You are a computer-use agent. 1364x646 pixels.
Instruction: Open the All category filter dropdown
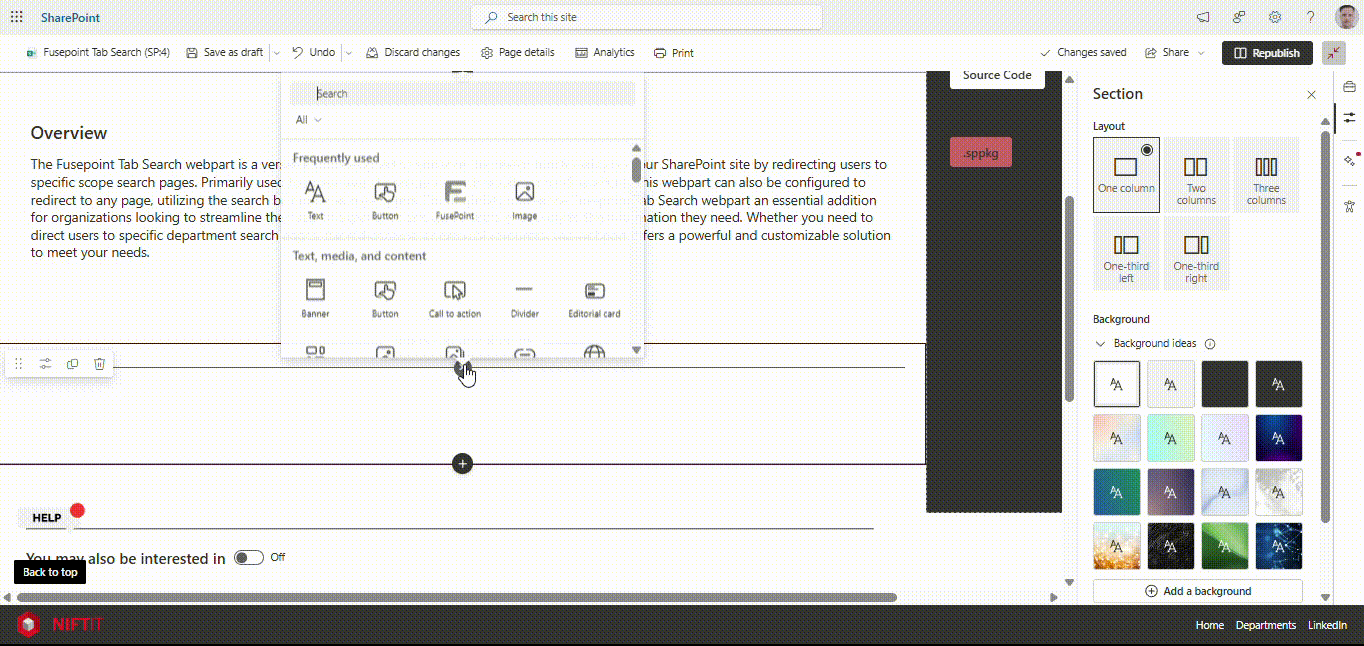click(x=309, y=120)
